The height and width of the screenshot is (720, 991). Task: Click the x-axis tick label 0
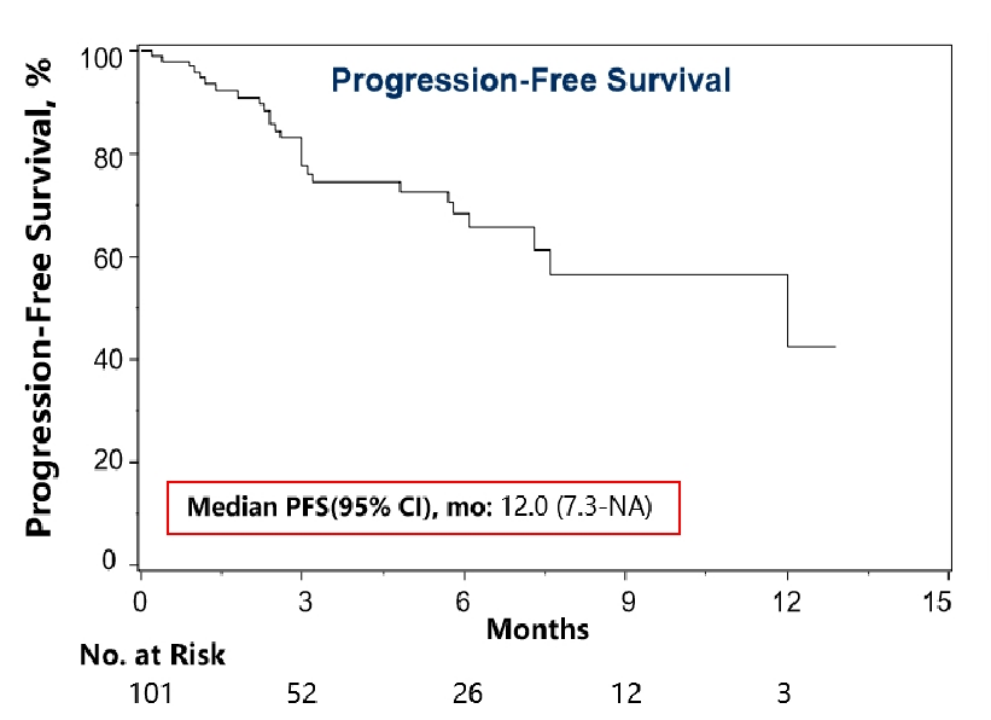click(x=141, y=603)
